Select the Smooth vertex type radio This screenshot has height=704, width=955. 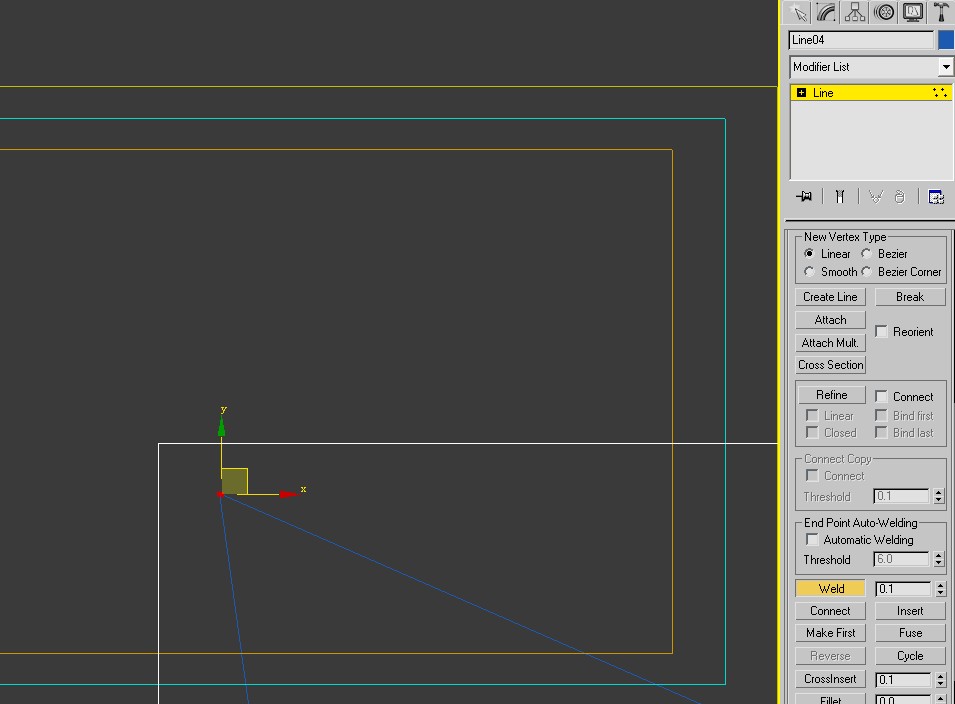809,272
